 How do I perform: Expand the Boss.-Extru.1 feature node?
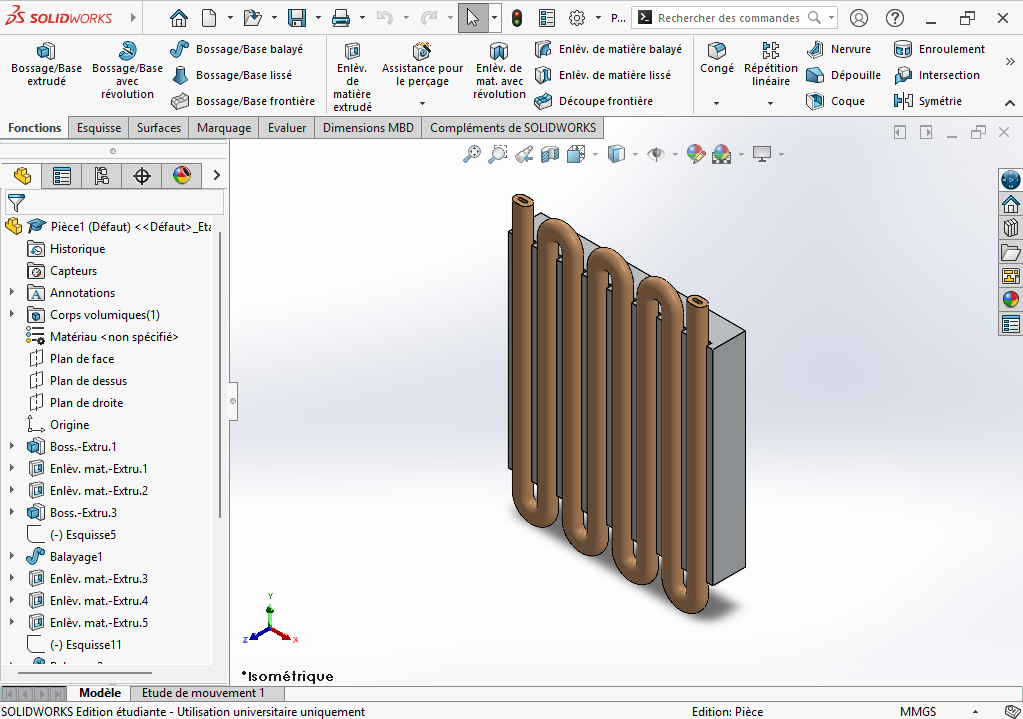tap(12, 447)
